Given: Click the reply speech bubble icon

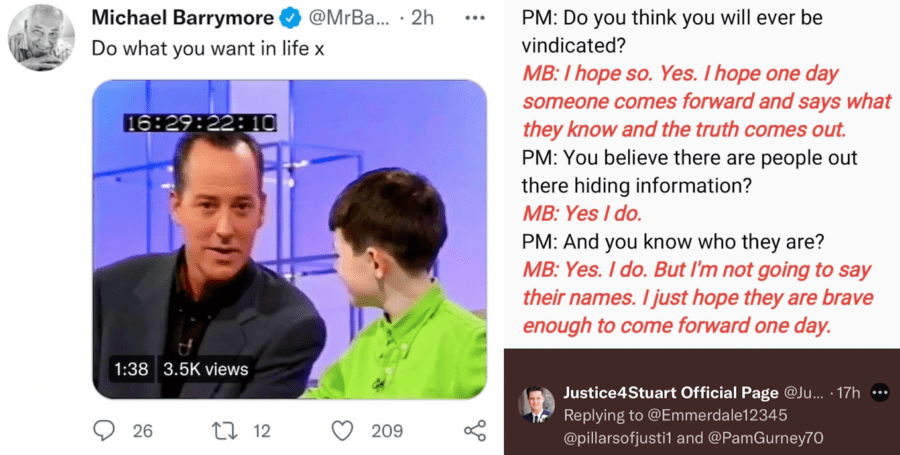Looking at the screenshot, I should point(105,431).
